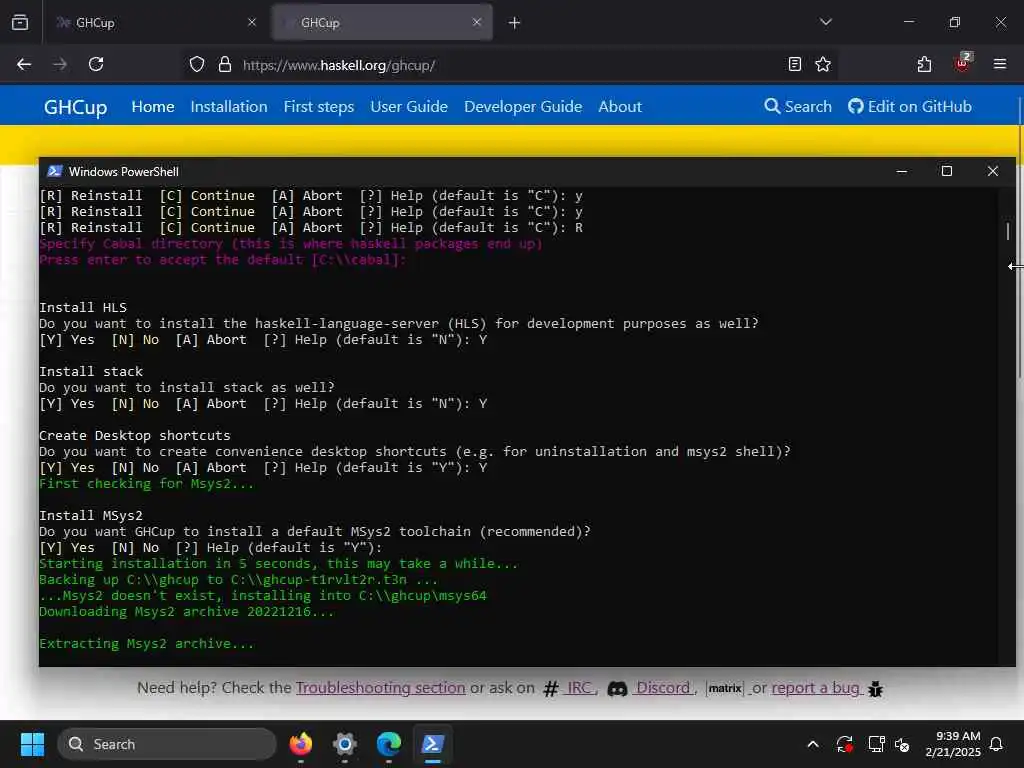Restore down the Firefox browser window
The height and width of the screenshot is (768, 1024).
click(x=955, y=22)
